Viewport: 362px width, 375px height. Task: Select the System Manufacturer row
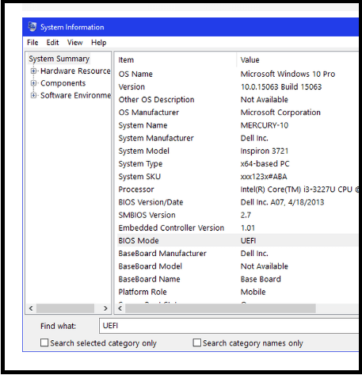tap(237, 138)
